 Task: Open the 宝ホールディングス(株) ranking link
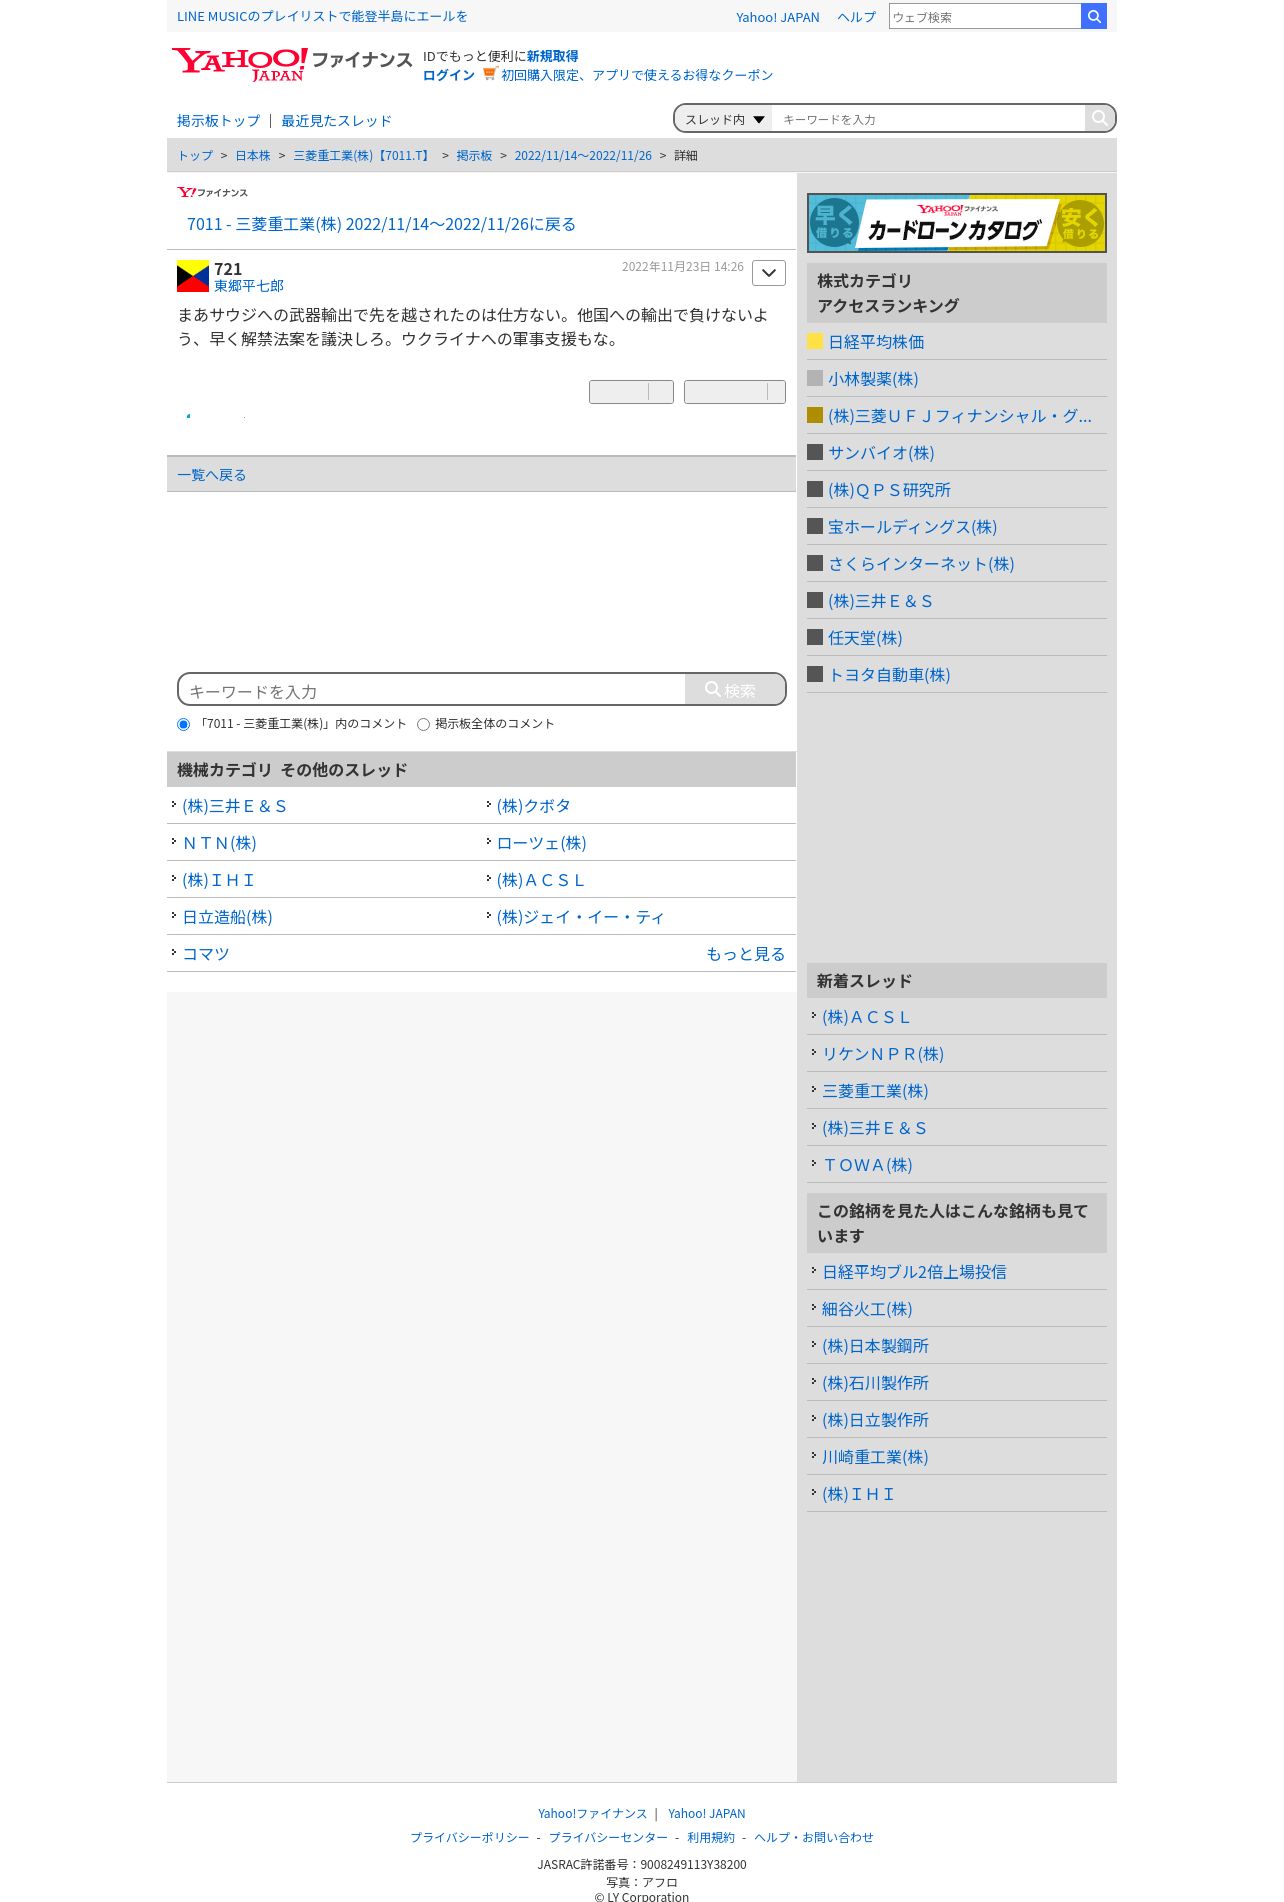pos(912,527)
